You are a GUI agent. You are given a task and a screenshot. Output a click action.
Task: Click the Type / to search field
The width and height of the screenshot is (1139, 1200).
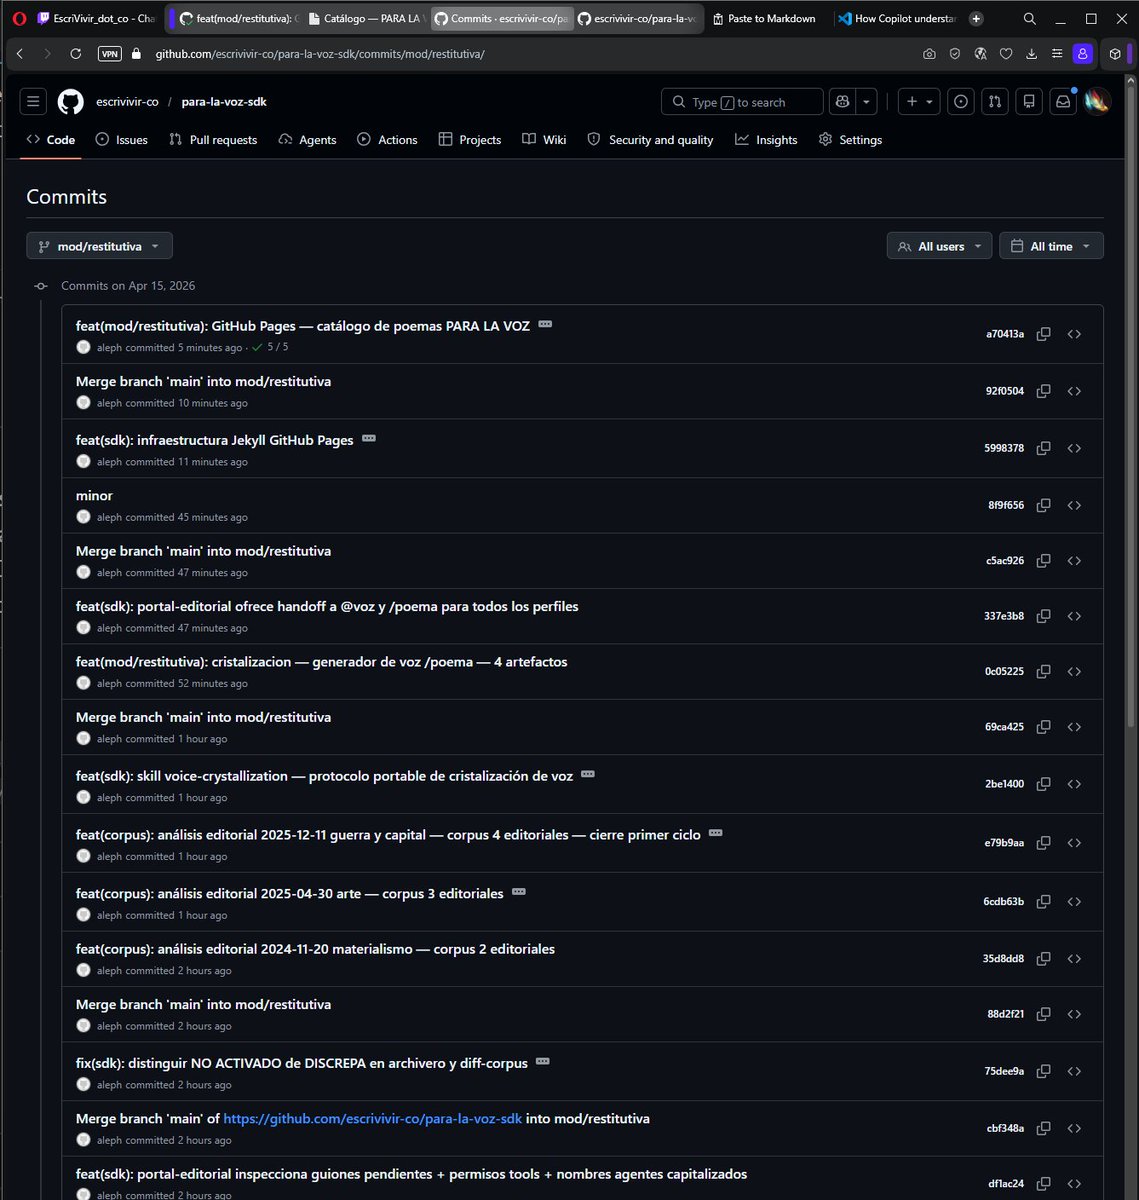click(742, 102)
